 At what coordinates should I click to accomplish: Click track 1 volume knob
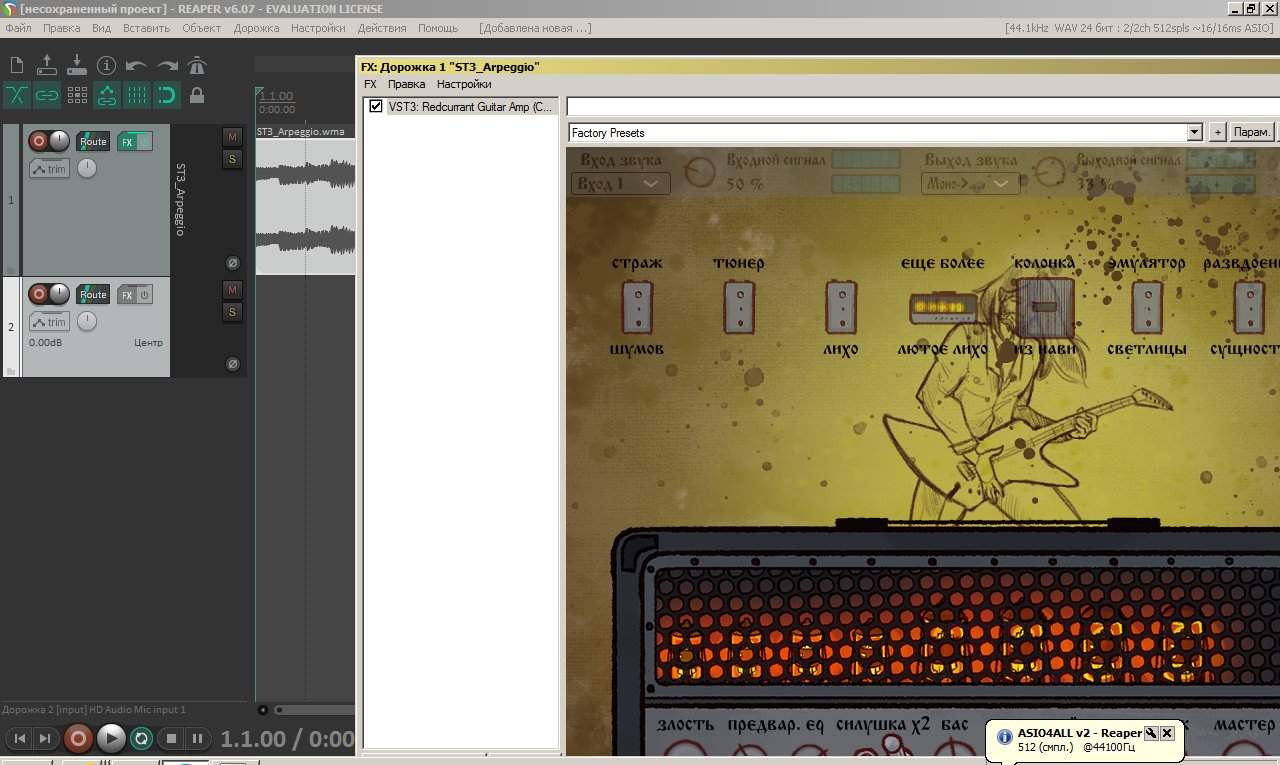coord(60,141)
